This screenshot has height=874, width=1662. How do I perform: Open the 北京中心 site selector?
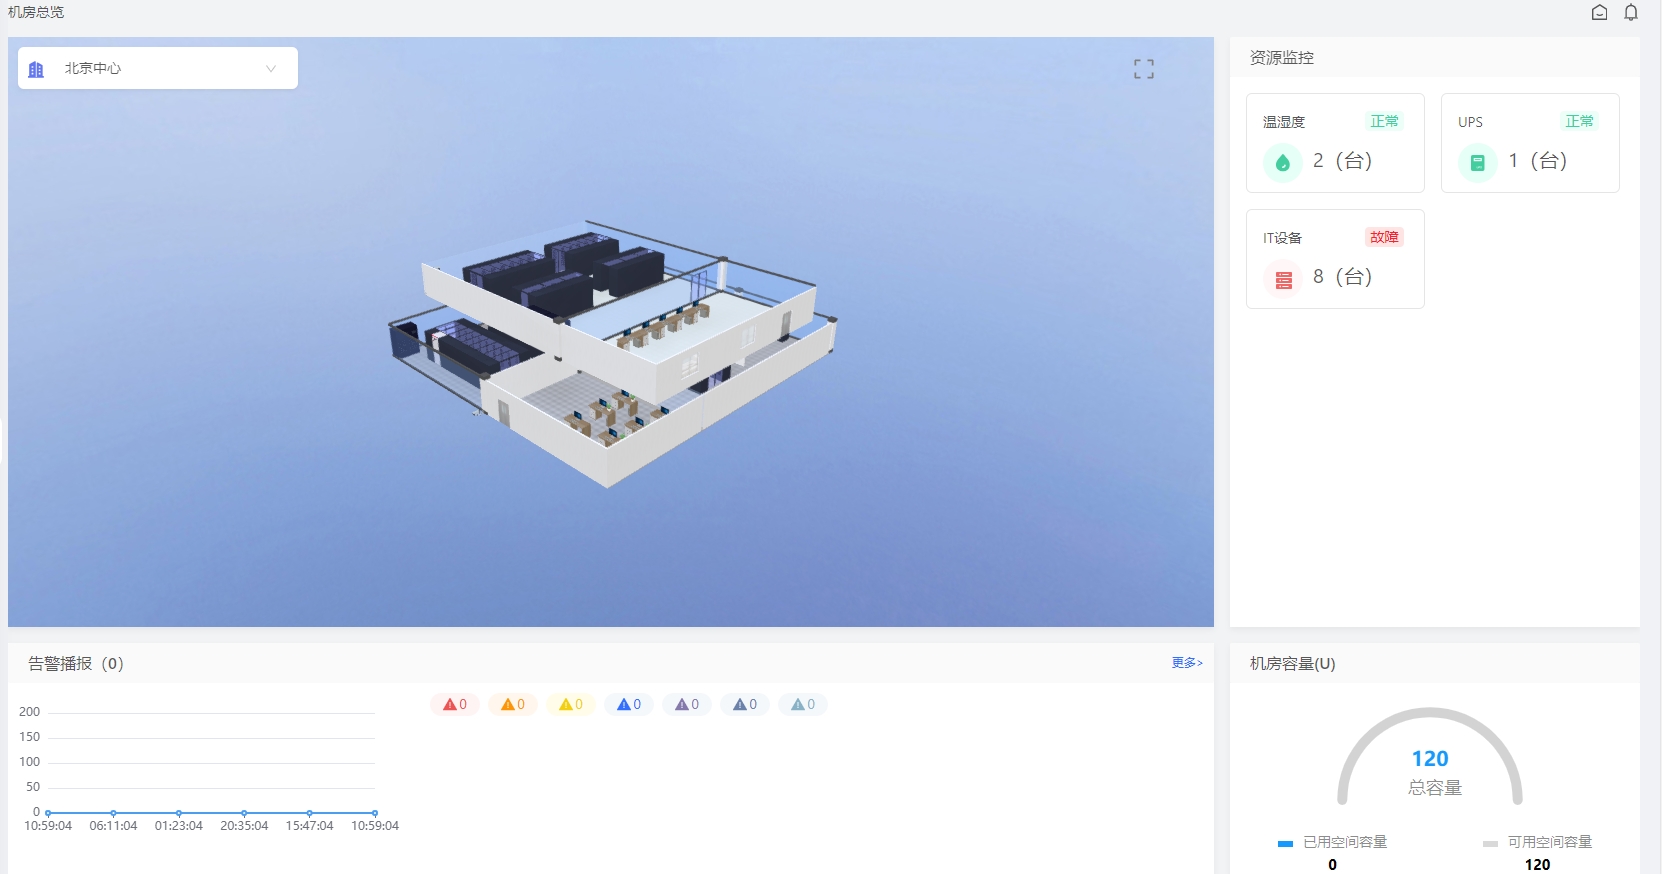point(158,69)
